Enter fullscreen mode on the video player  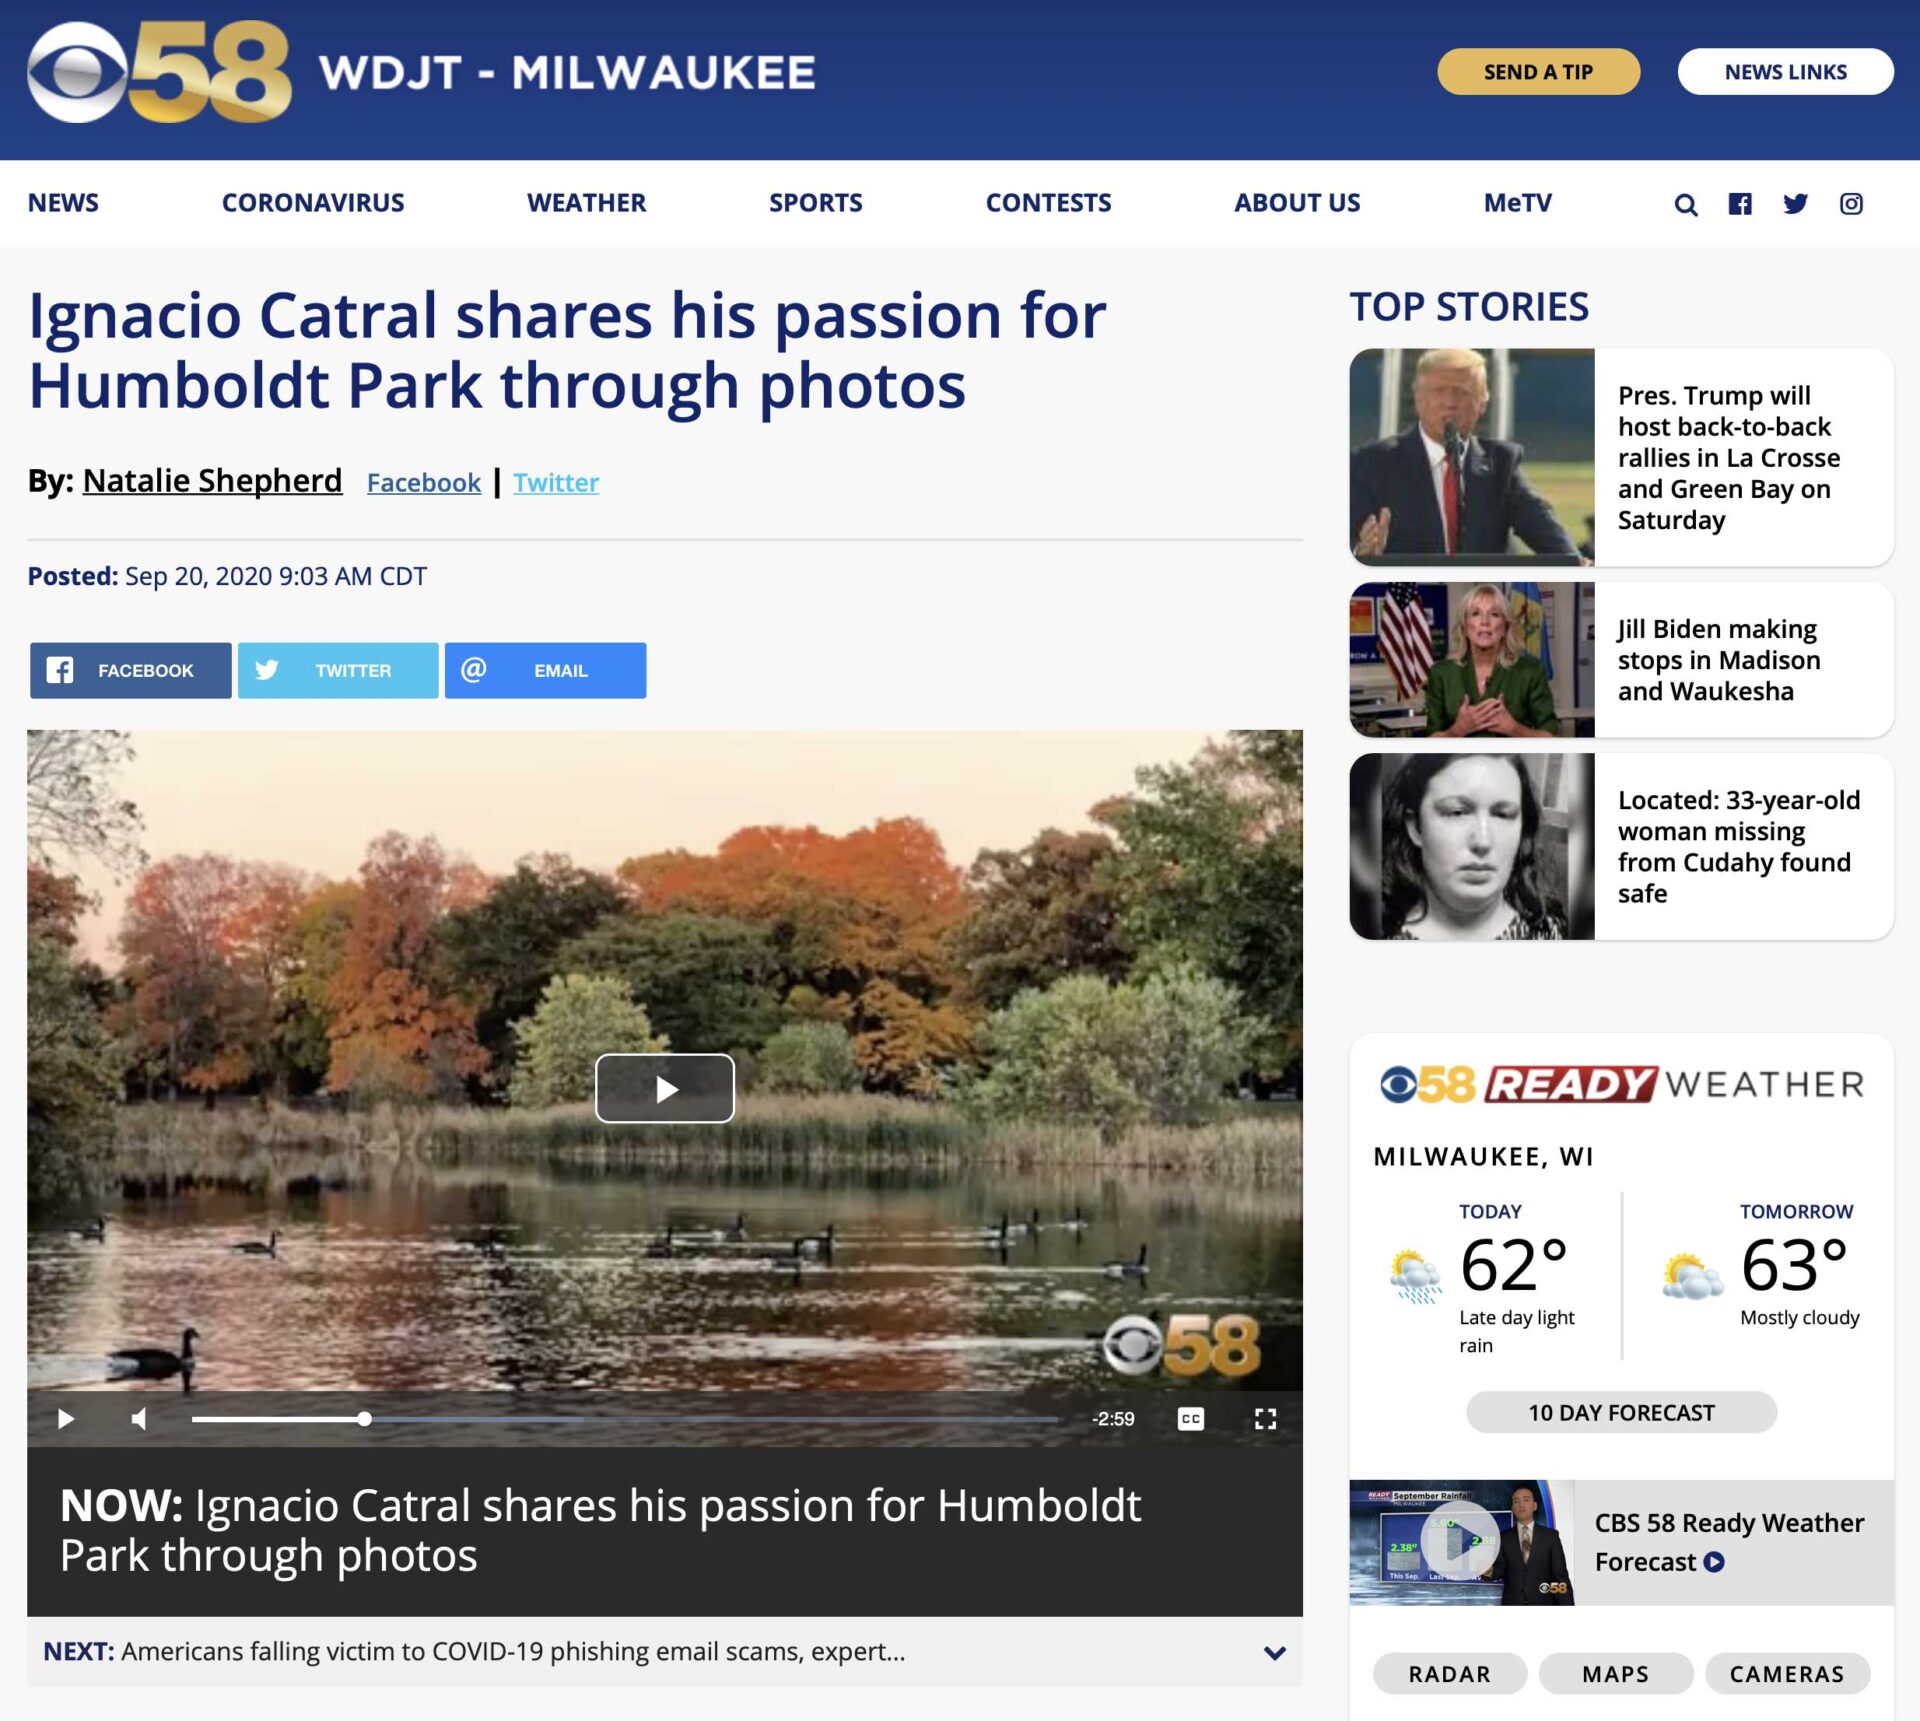coord(1265,1418)
